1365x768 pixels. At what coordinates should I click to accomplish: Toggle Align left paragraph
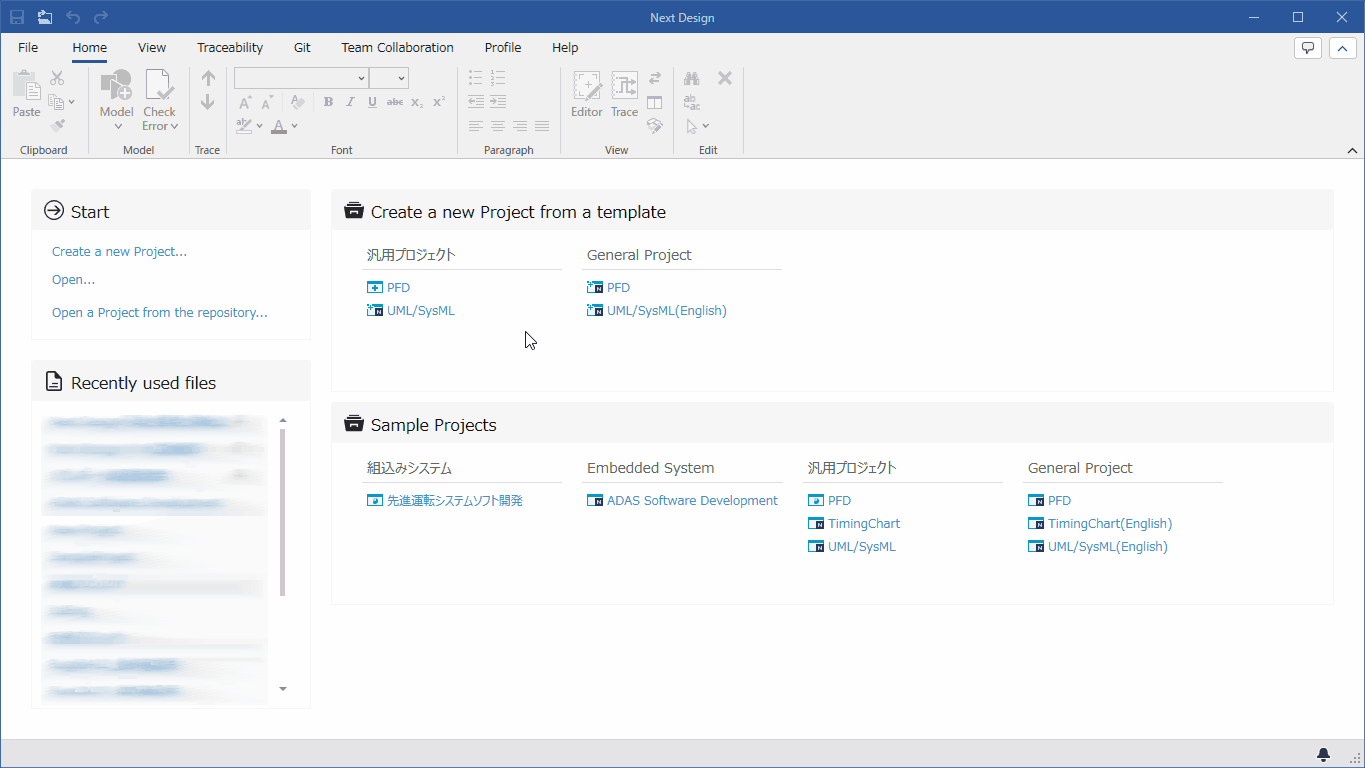(x=475, y=126)
